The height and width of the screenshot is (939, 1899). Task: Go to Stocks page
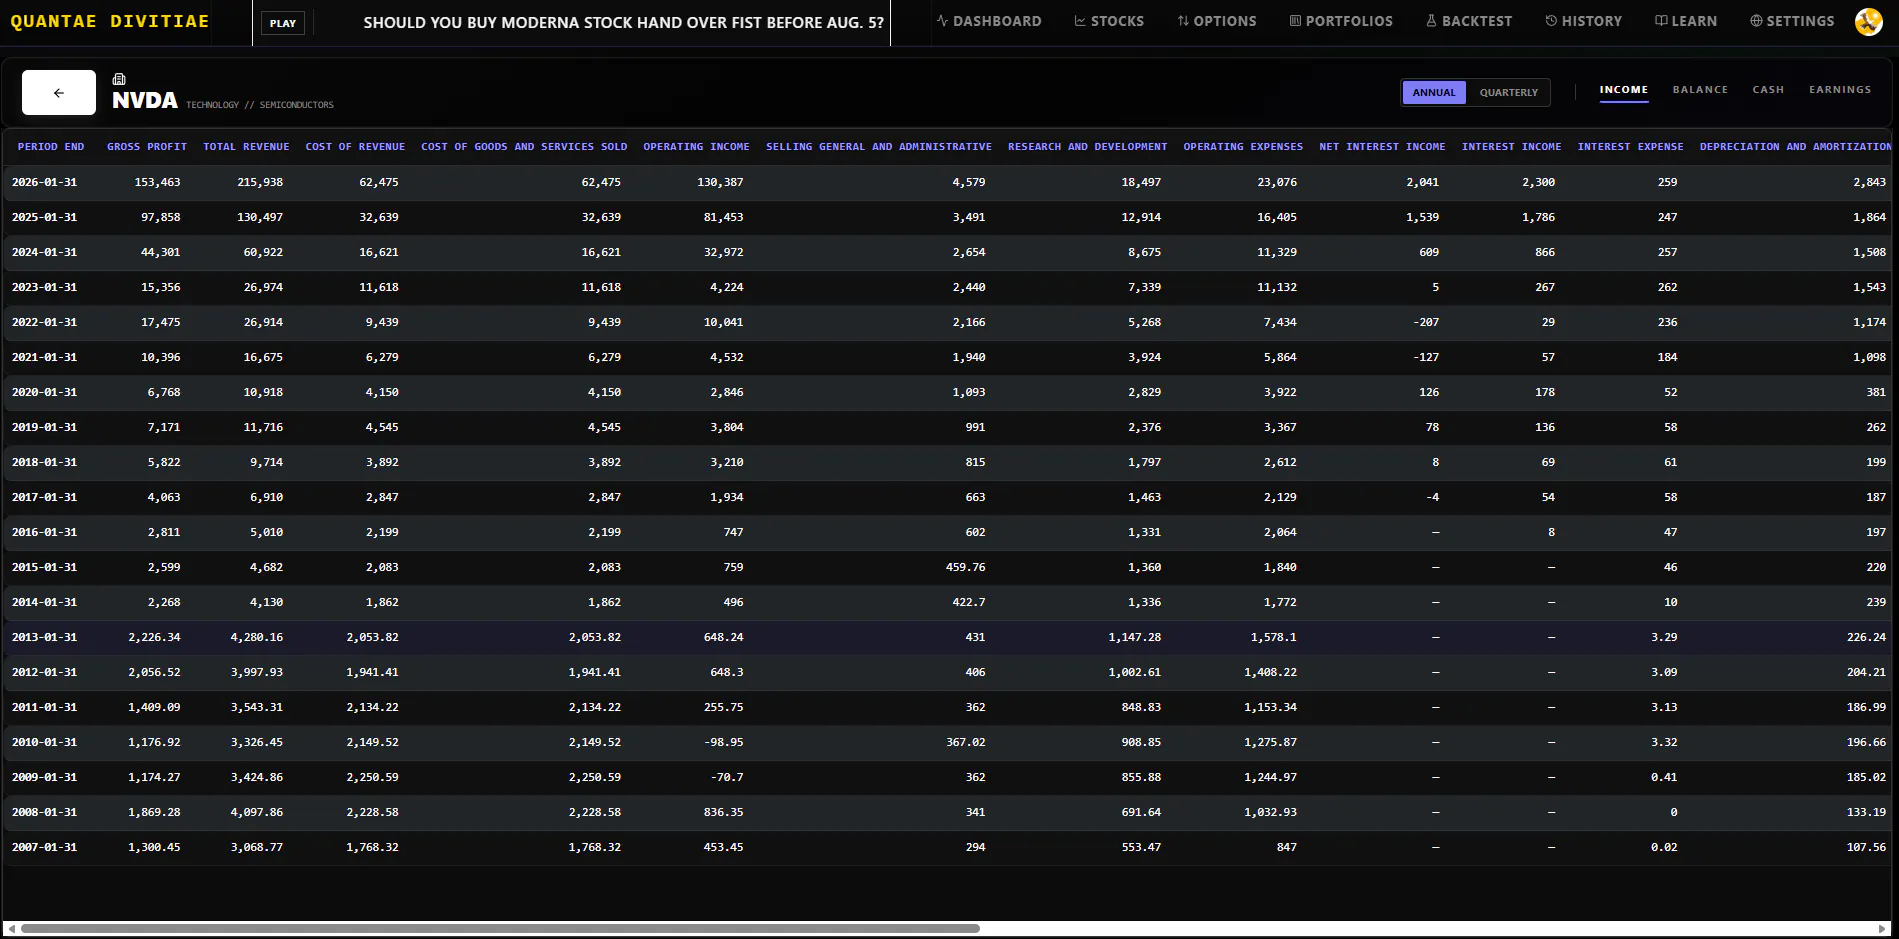[1109, 21]
